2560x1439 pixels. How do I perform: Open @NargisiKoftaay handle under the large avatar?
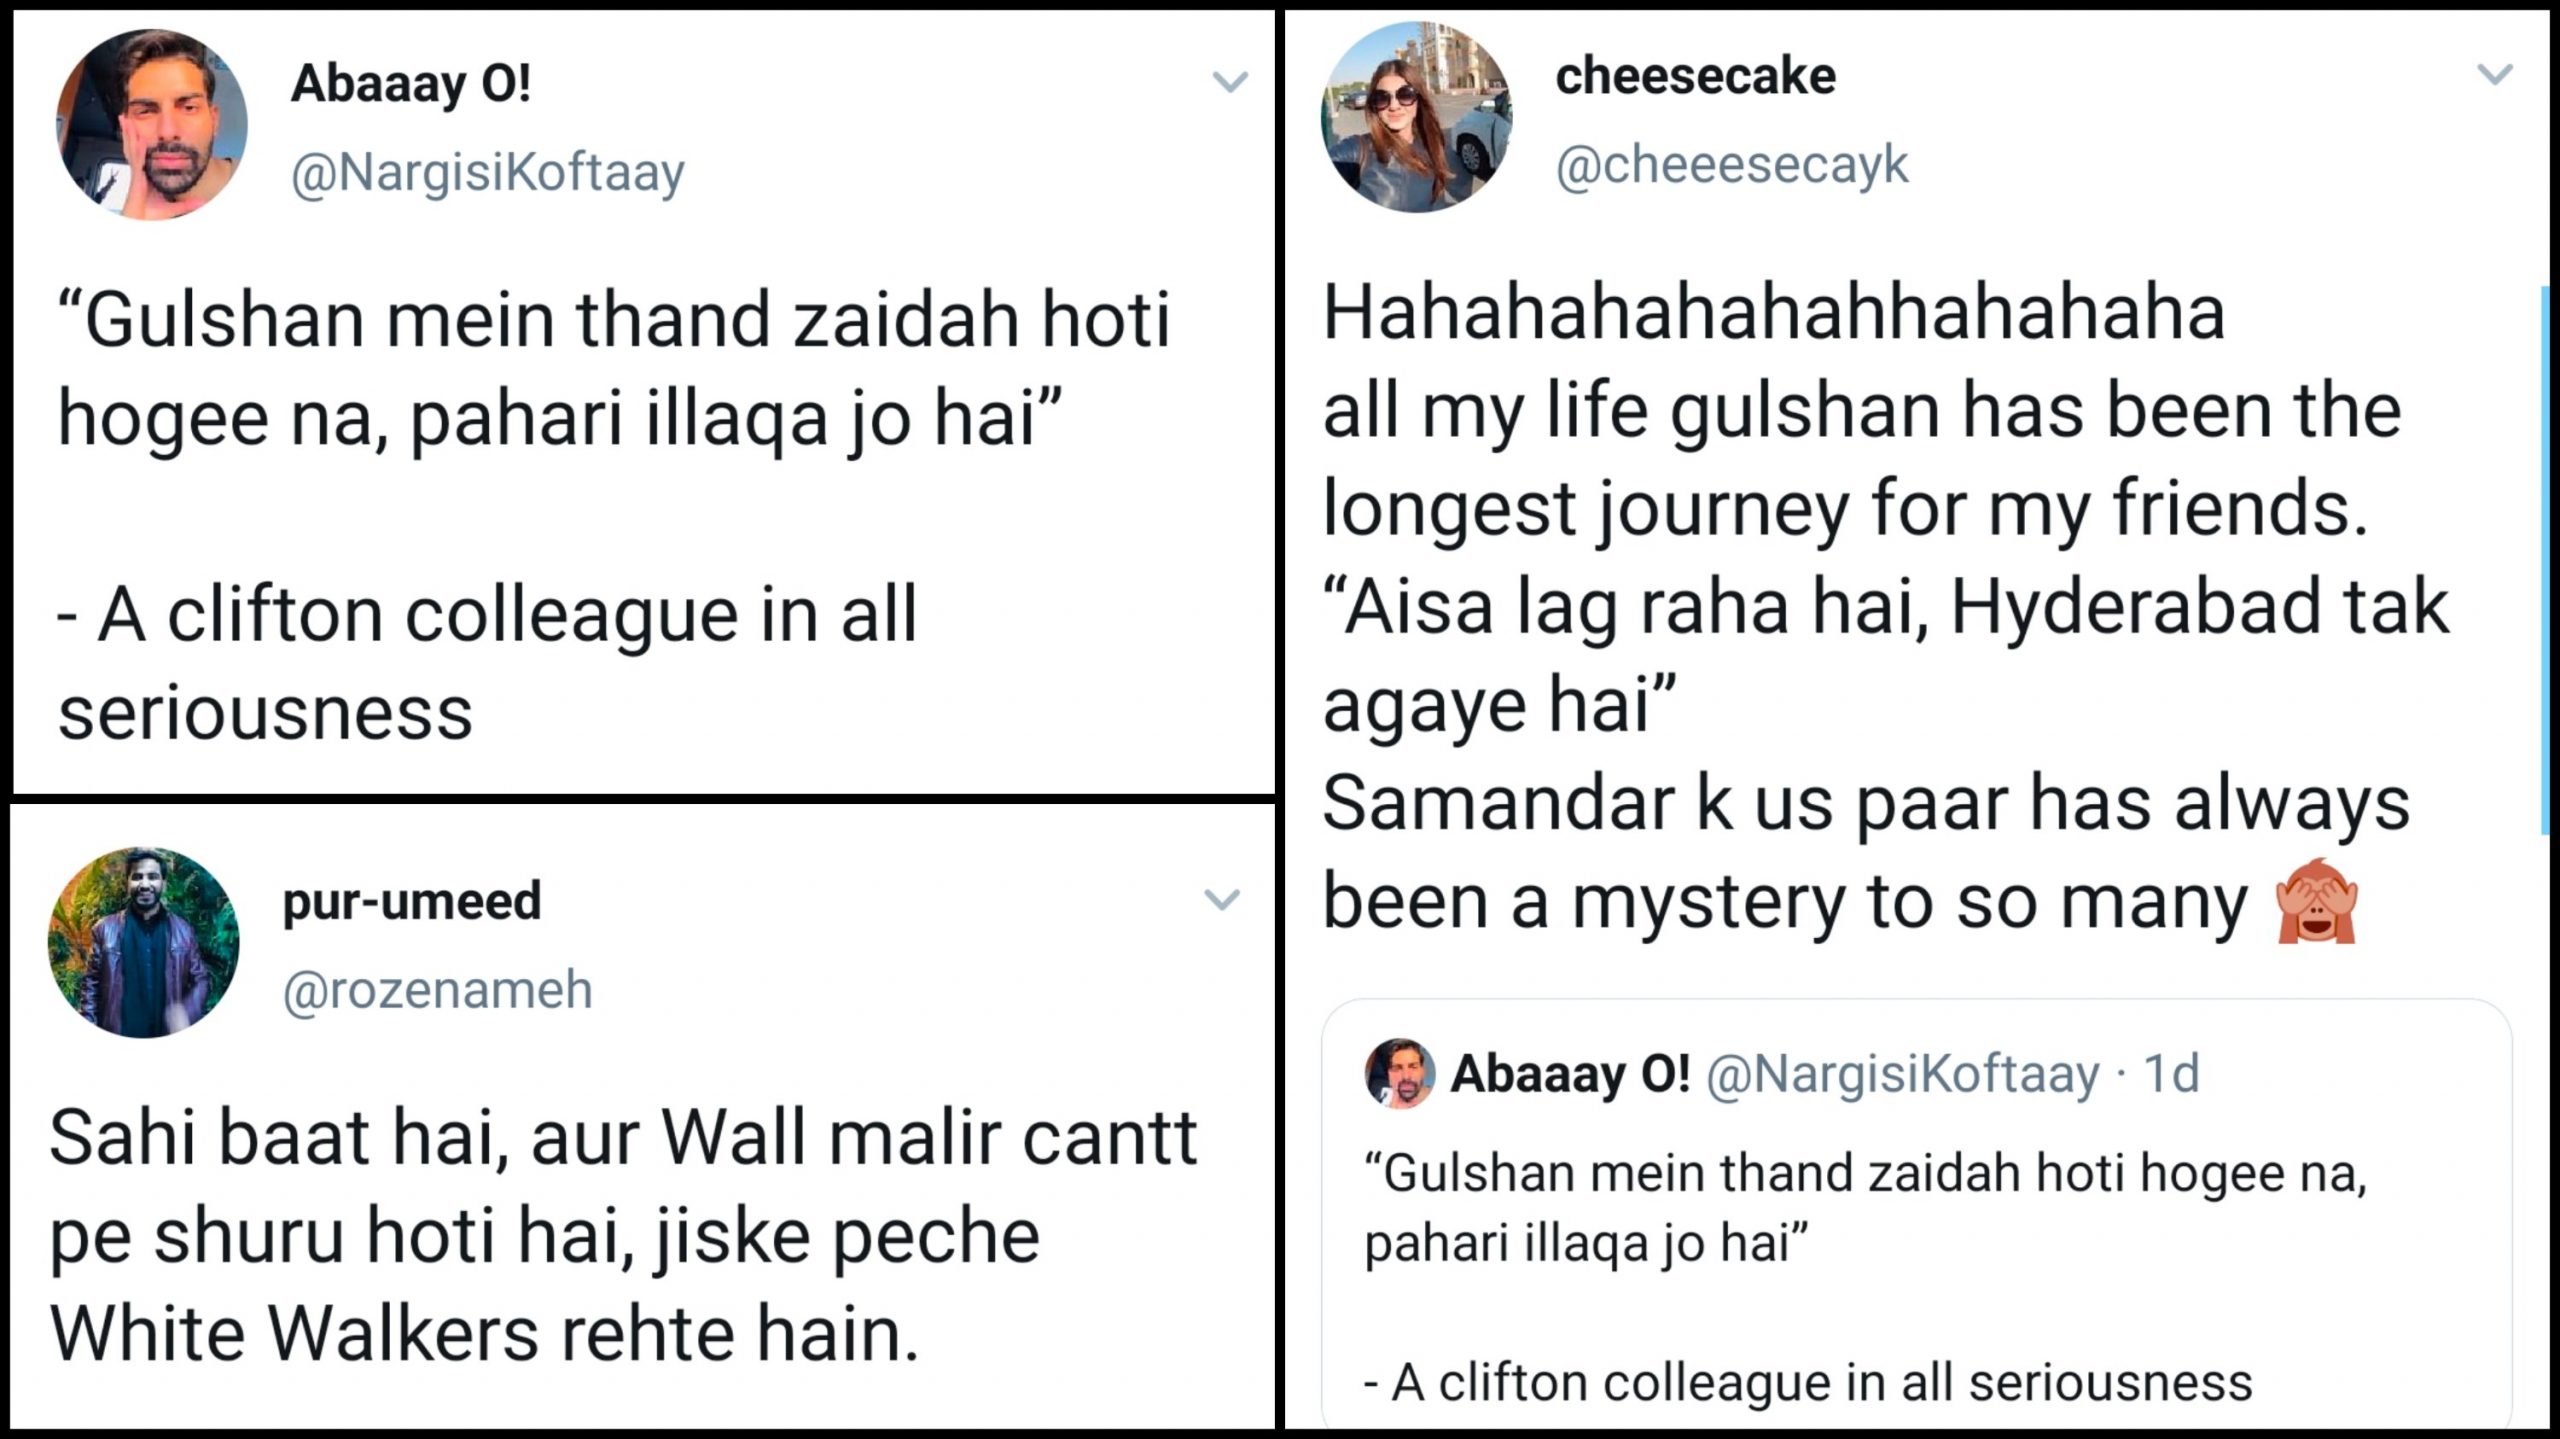click(x=487, y=172)
